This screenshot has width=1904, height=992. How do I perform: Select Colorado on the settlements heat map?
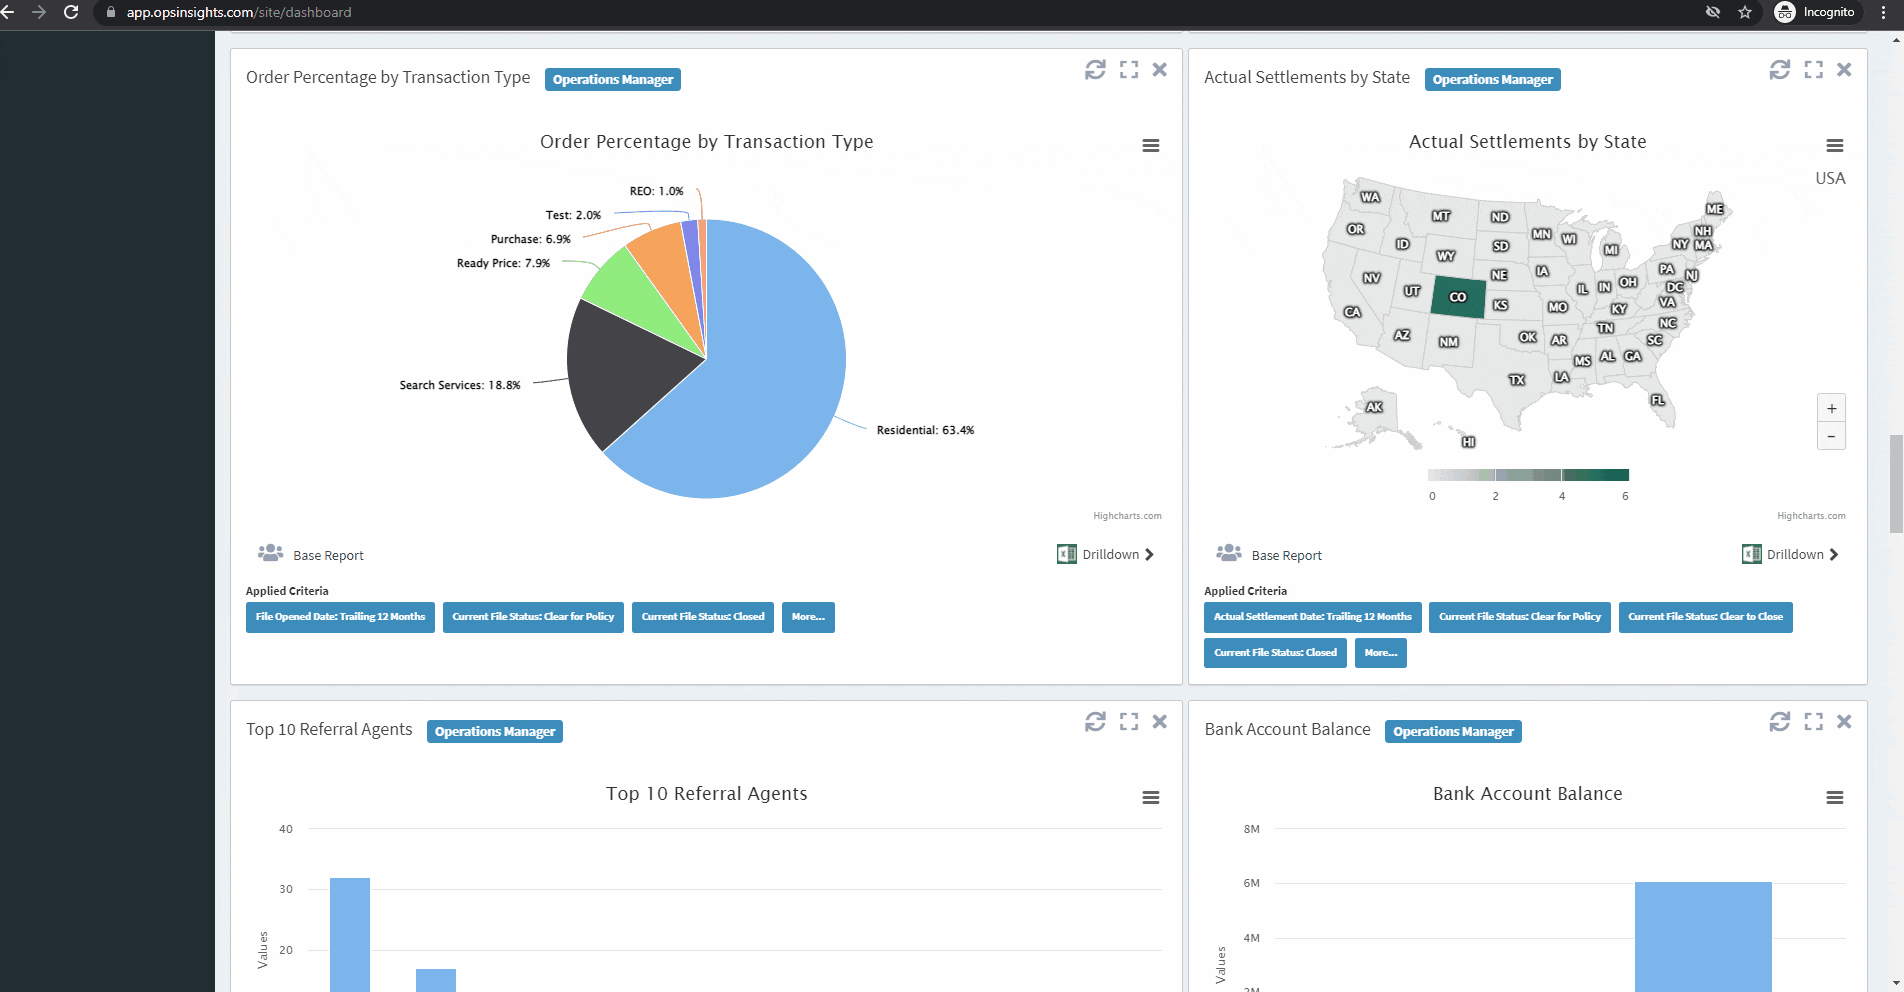1458,297
